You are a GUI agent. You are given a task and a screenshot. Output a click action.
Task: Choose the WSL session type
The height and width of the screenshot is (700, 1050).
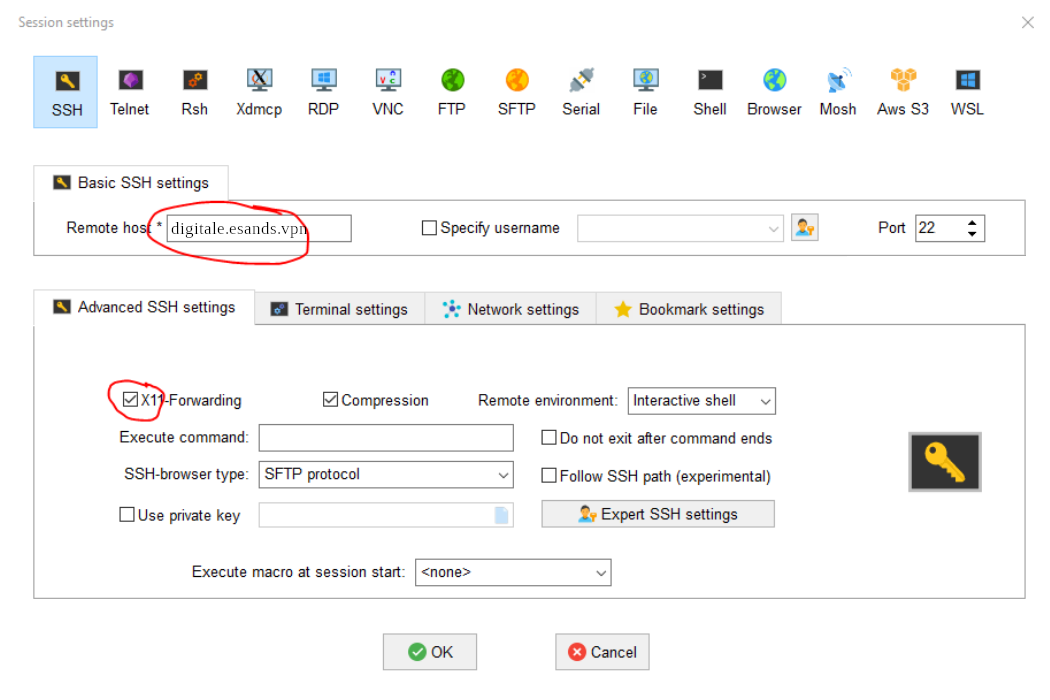coord(967,92)
